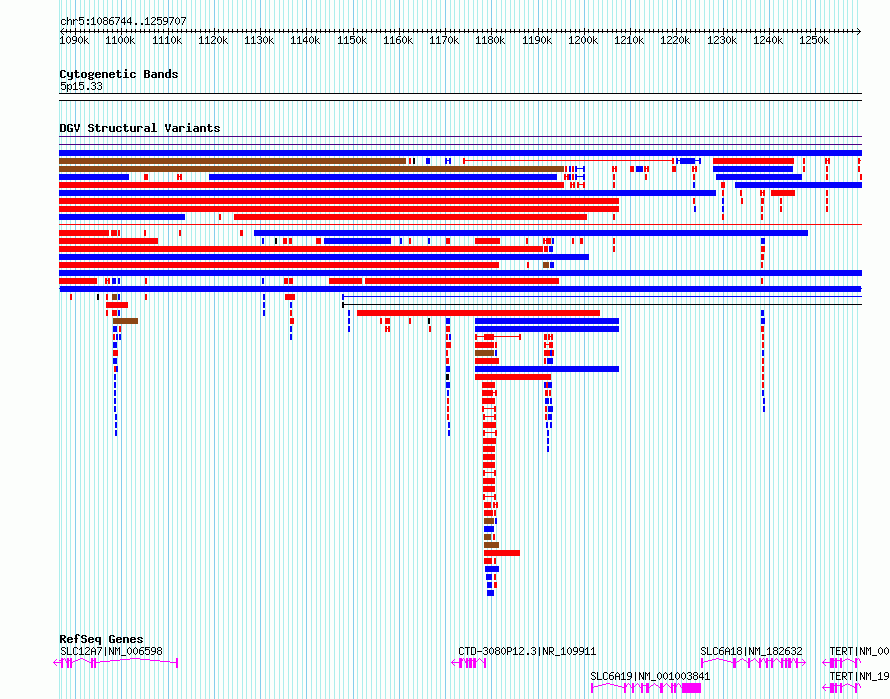Screen dimensions: 890x699
Task: Click the 1190k coordinate label
Action: 537,40
